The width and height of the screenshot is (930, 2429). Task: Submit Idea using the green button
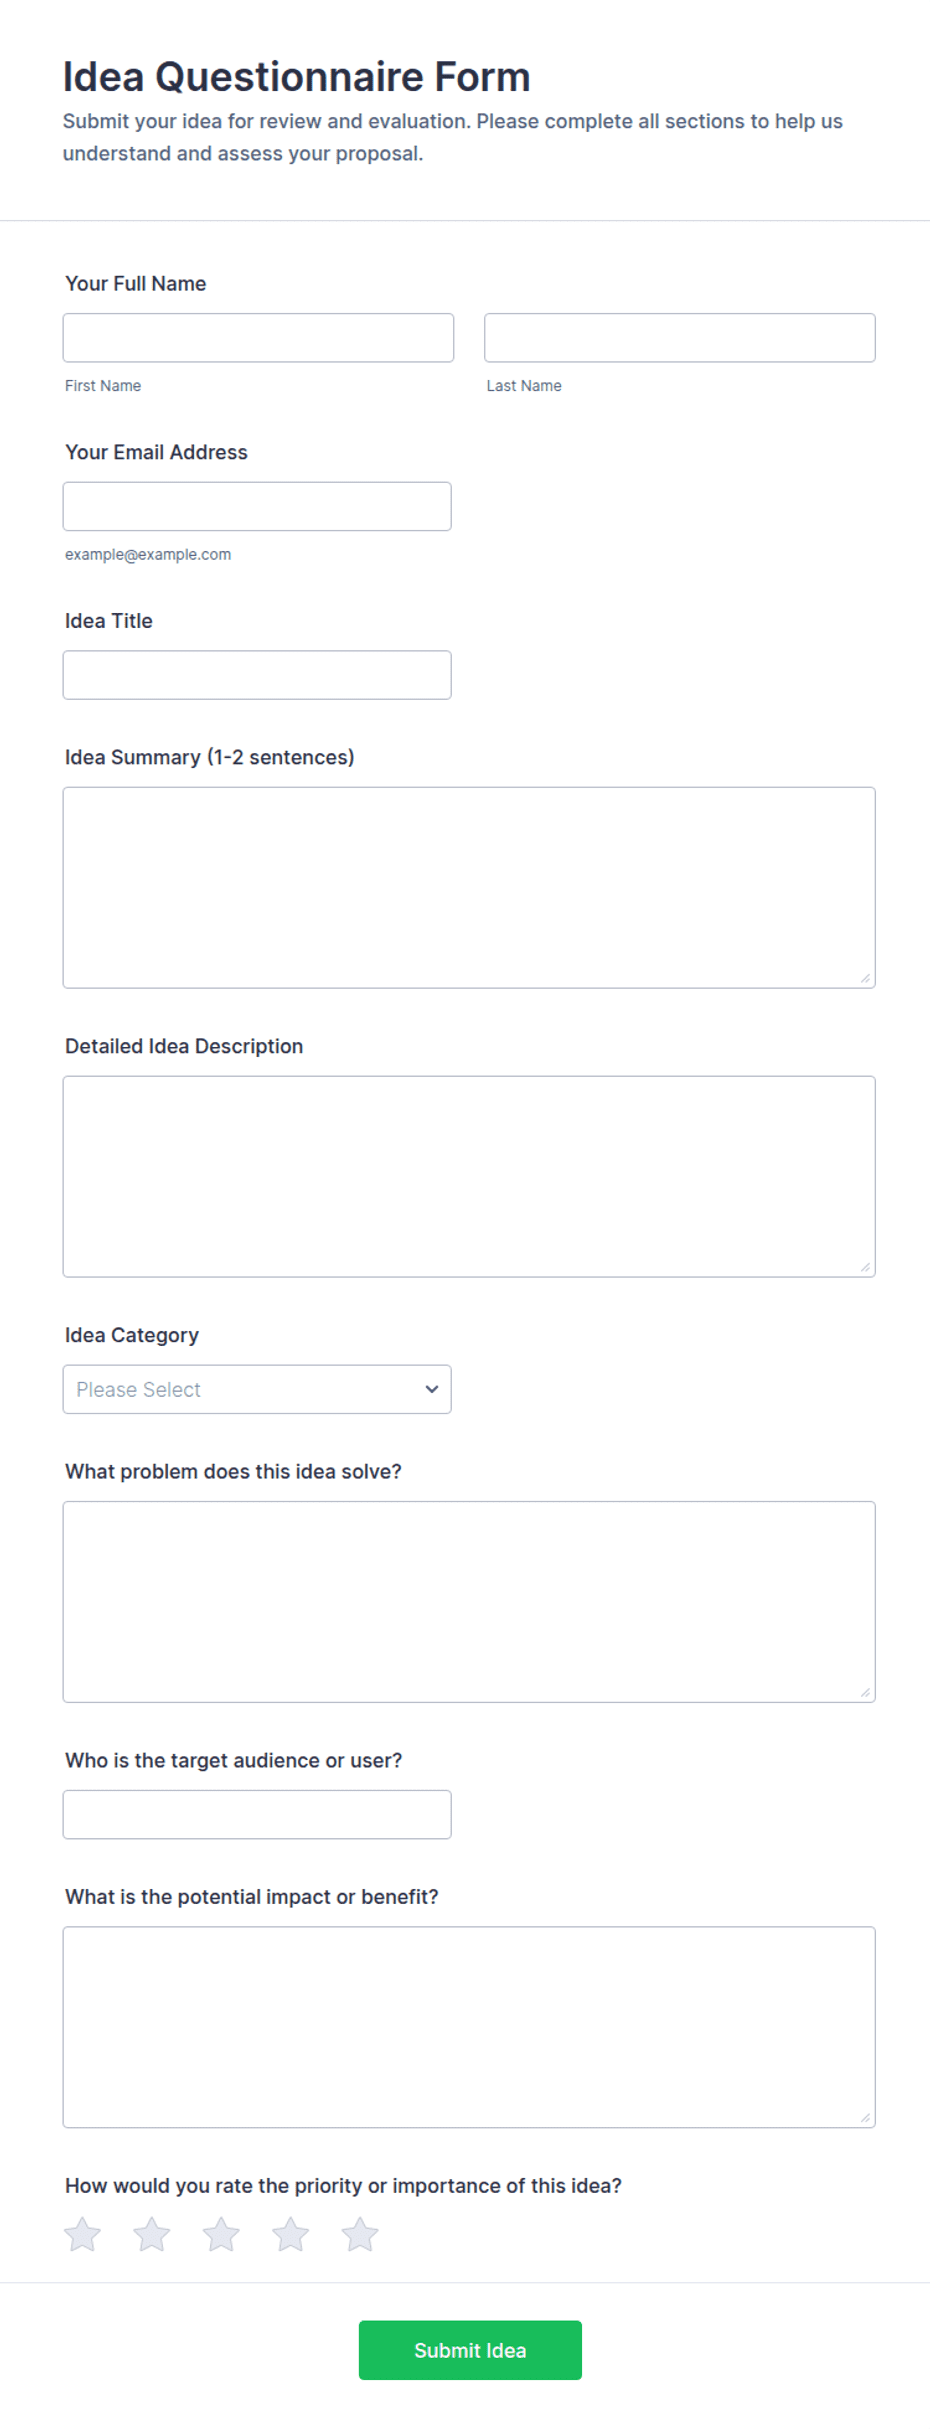tap(470, 2350)
